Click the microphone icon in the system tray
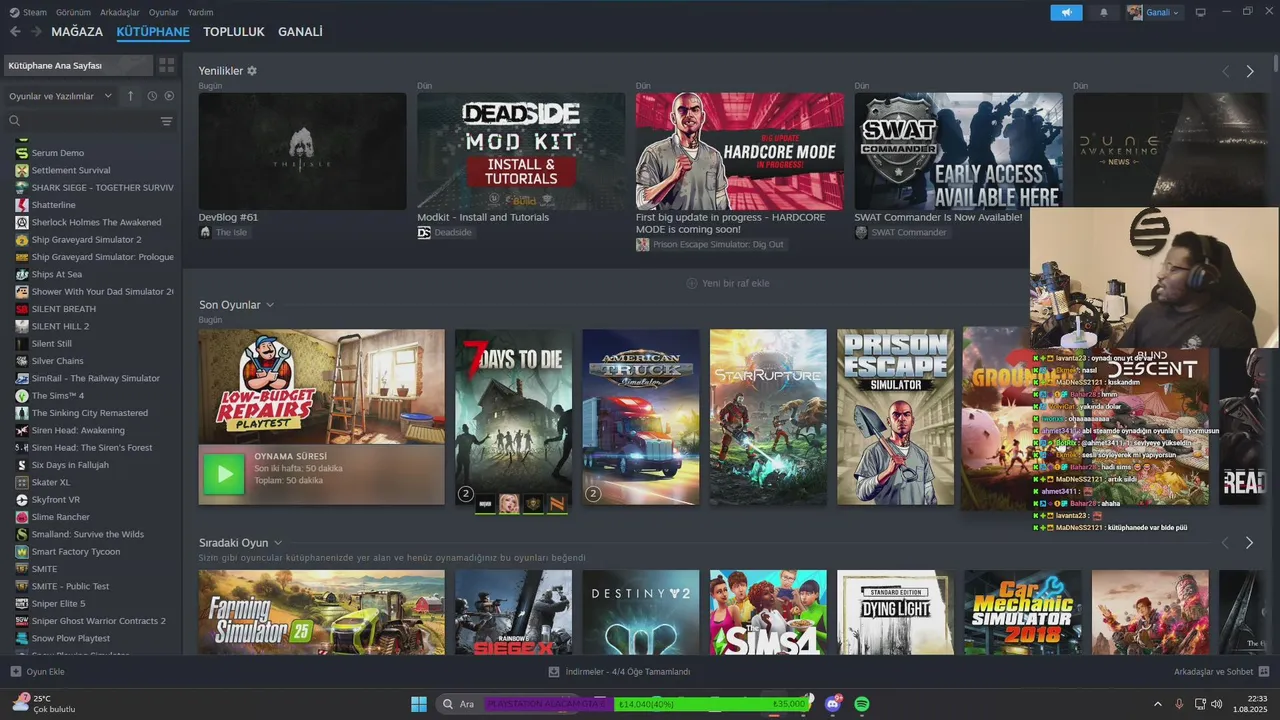1280x720 pixels. 1179,704
